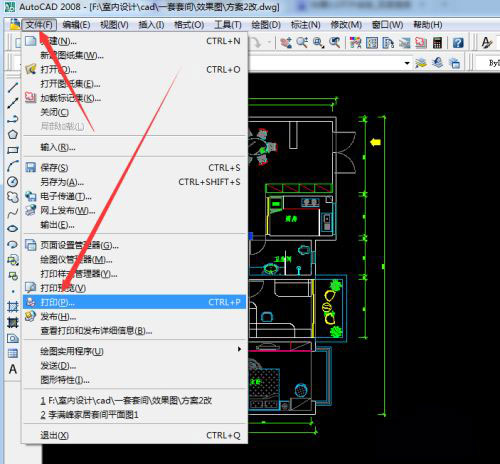
Task: Open the QuickCalc calculator icon
Action: pos(437,43)
